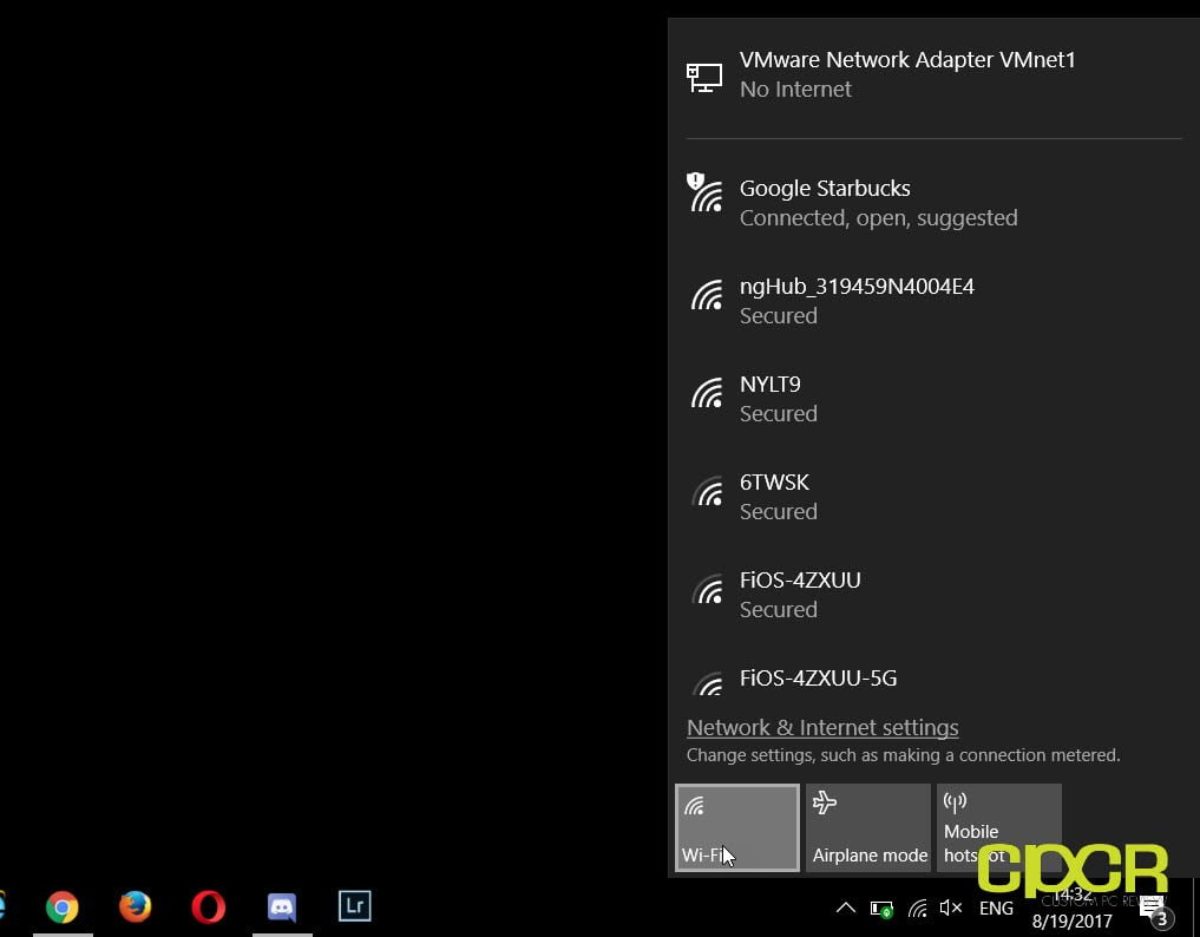The image size is (1200, 937).
Task: Start Discord from the taskbar
Action: pyautogui.click(x=281, y=907)
